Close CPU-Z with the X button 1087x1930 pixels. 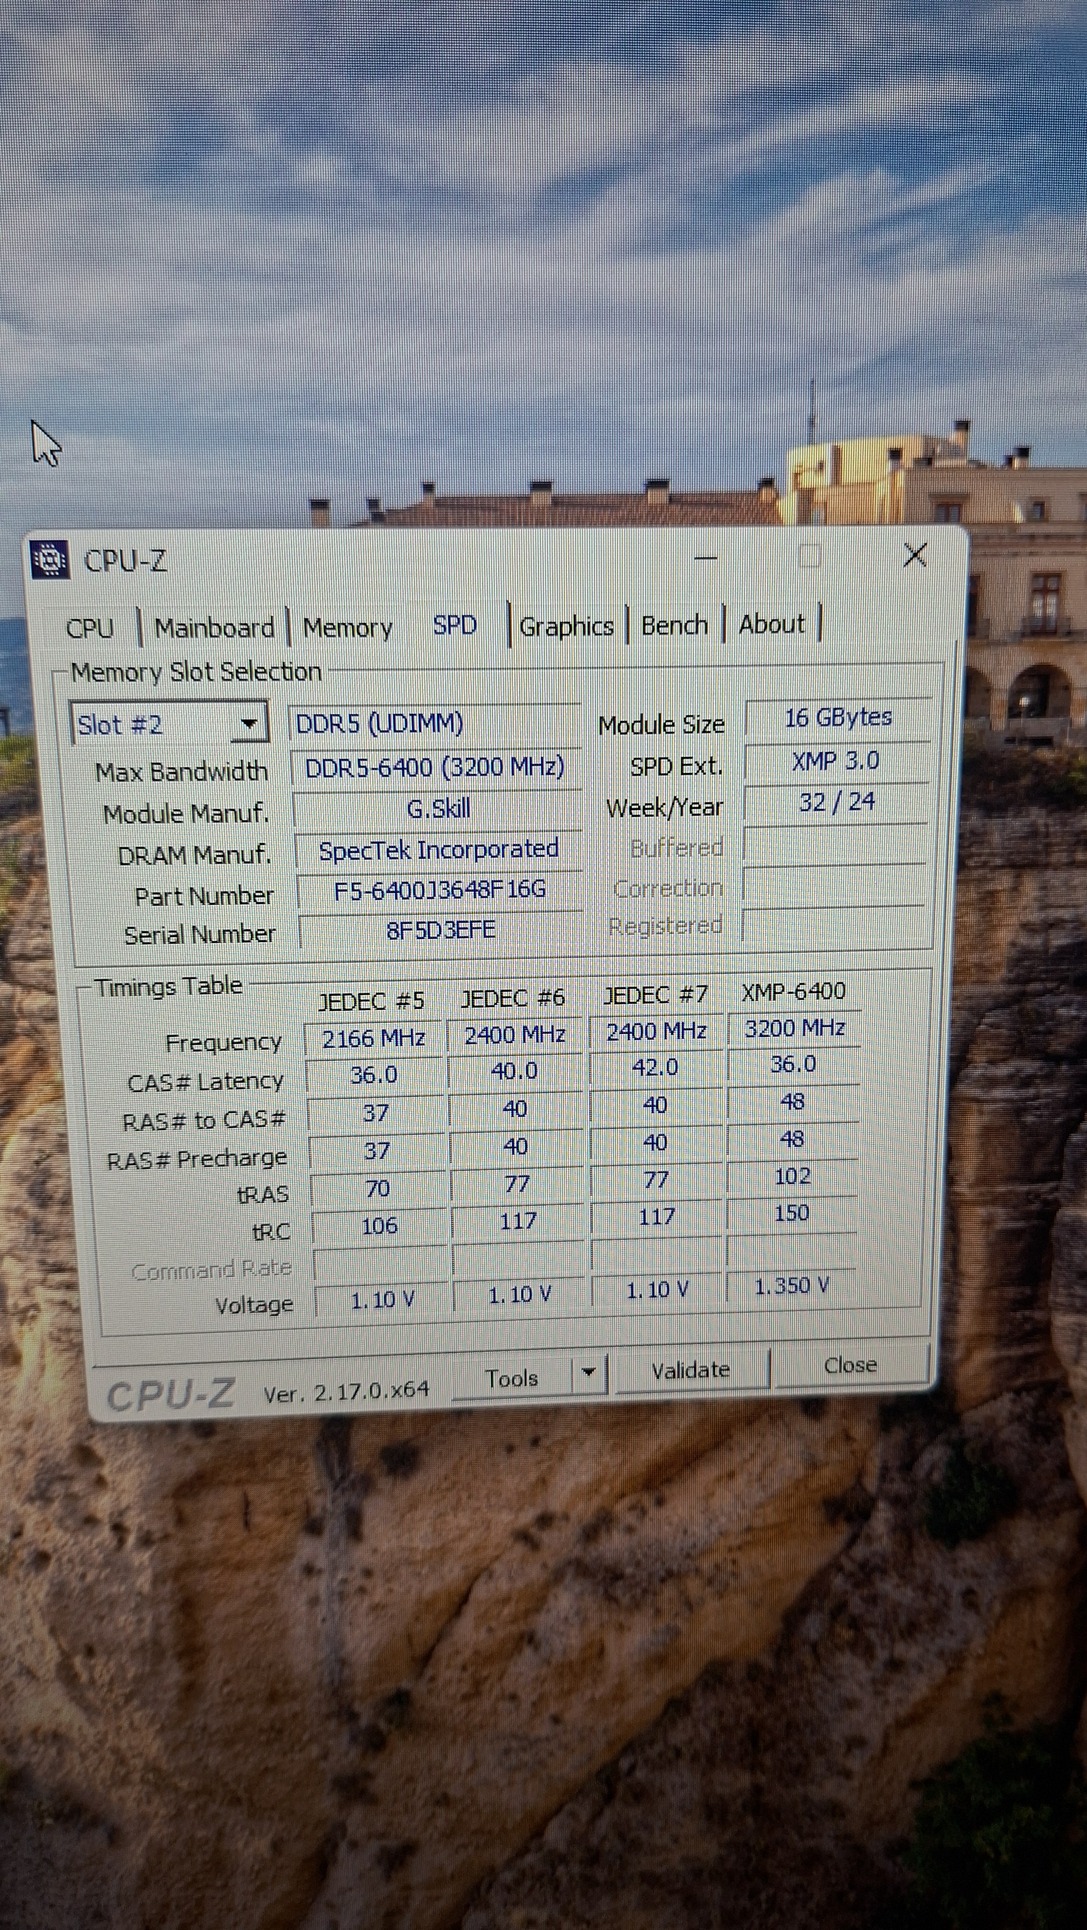click(x=914, y=555)
